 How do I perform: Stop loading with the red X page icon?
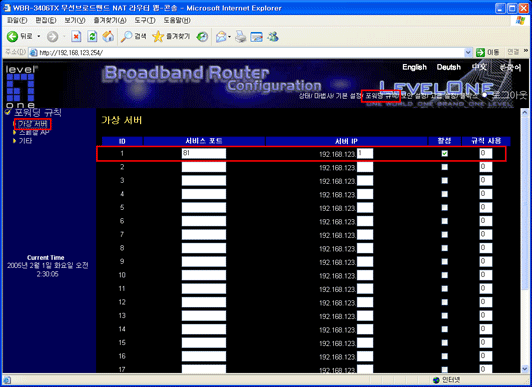point(76,36)
